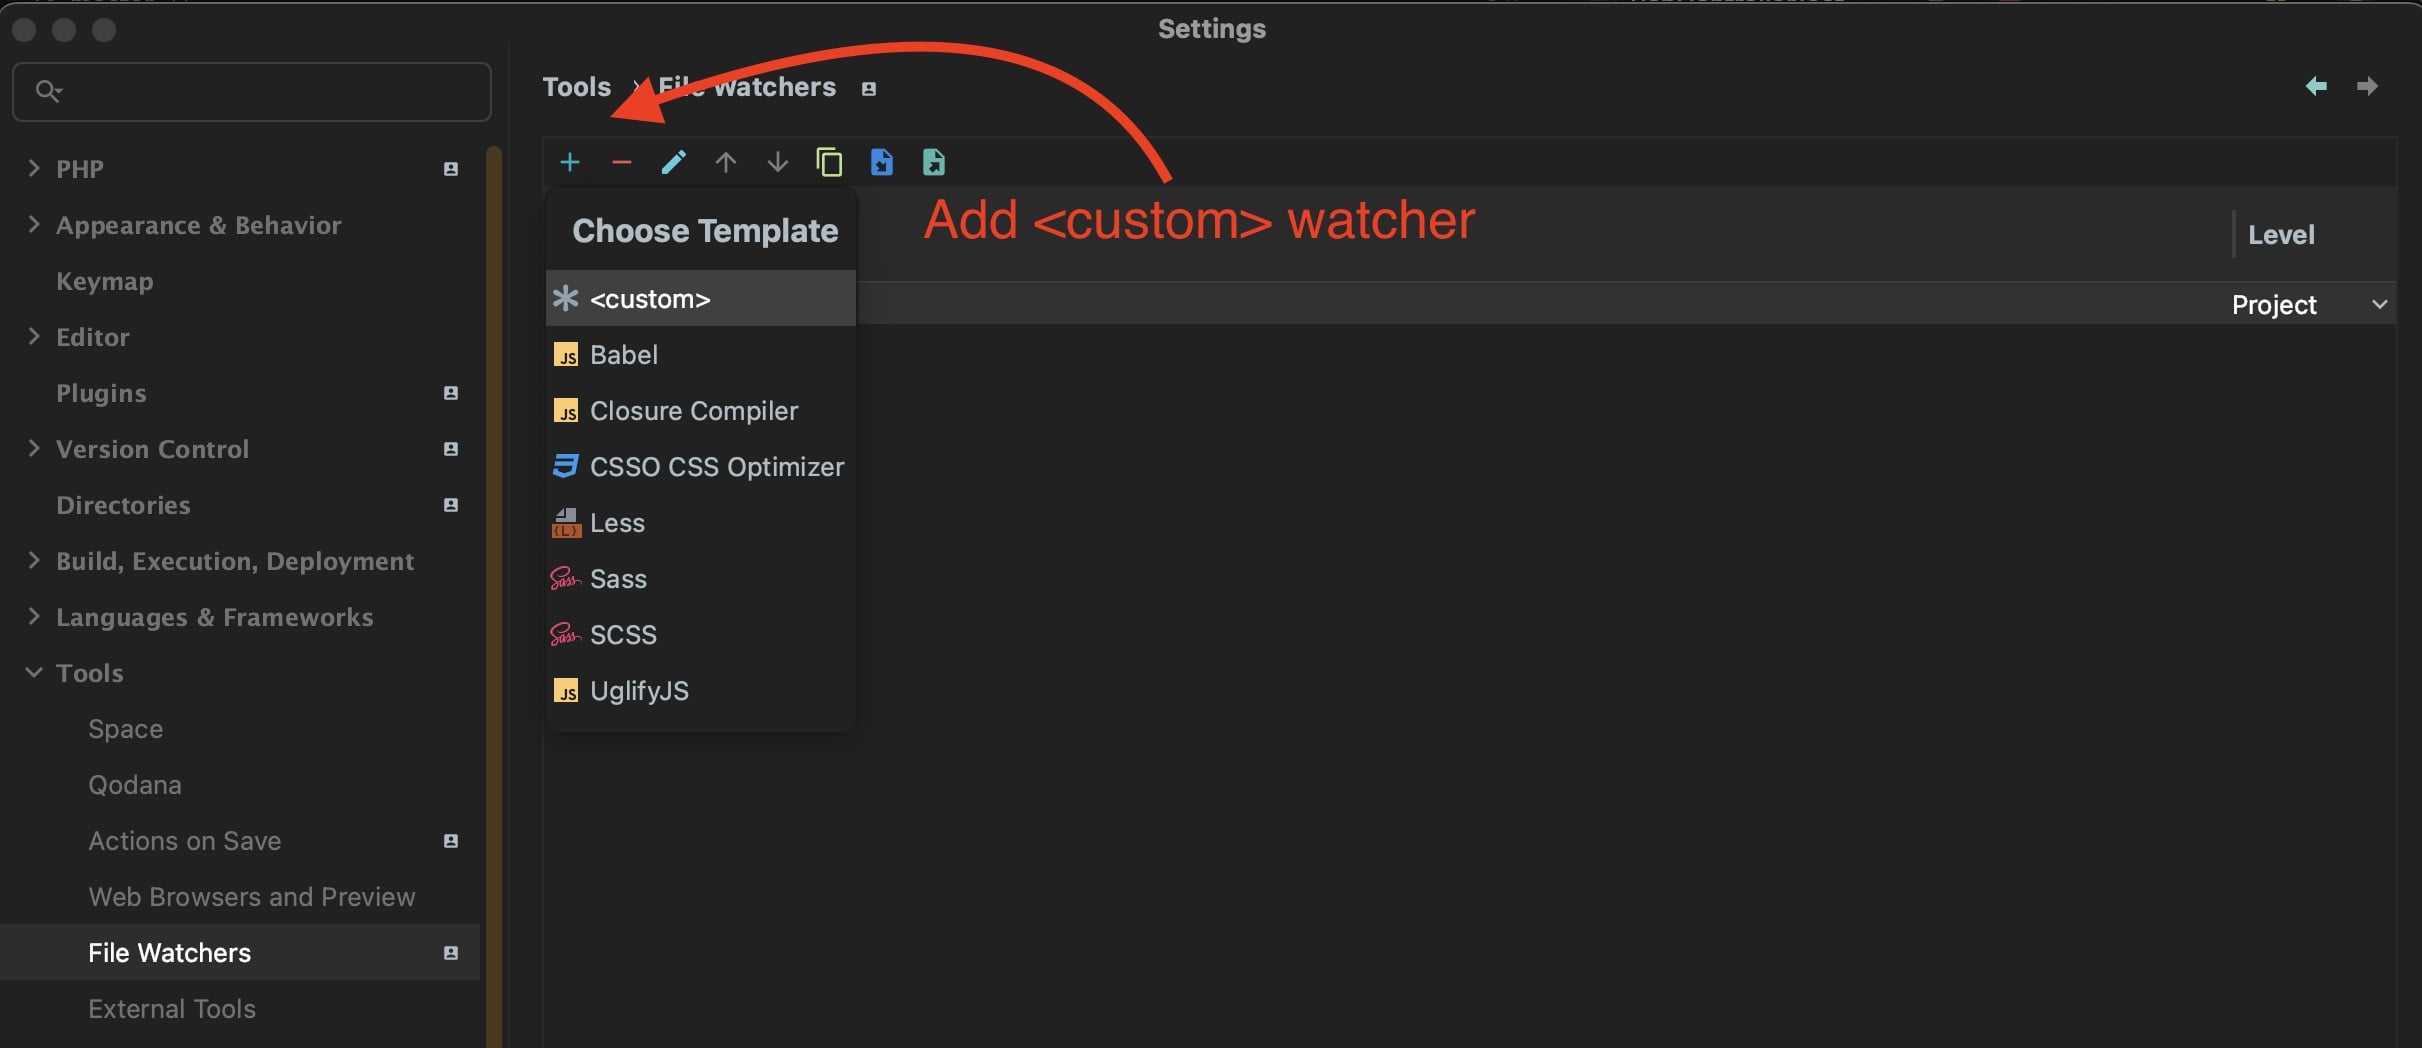Click the project-level icon beside File Watchers heading
2422x1048 pixels.
869,89
